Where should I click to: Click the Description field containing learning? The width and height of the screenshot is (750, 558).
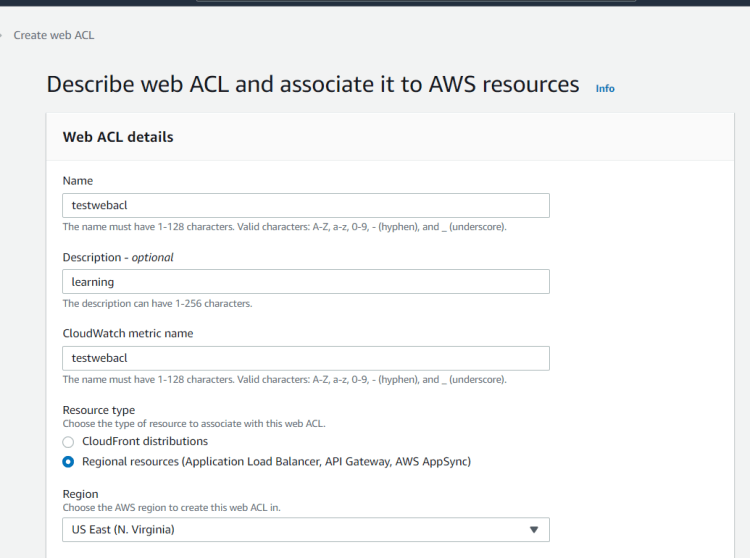tap(305, 282)
